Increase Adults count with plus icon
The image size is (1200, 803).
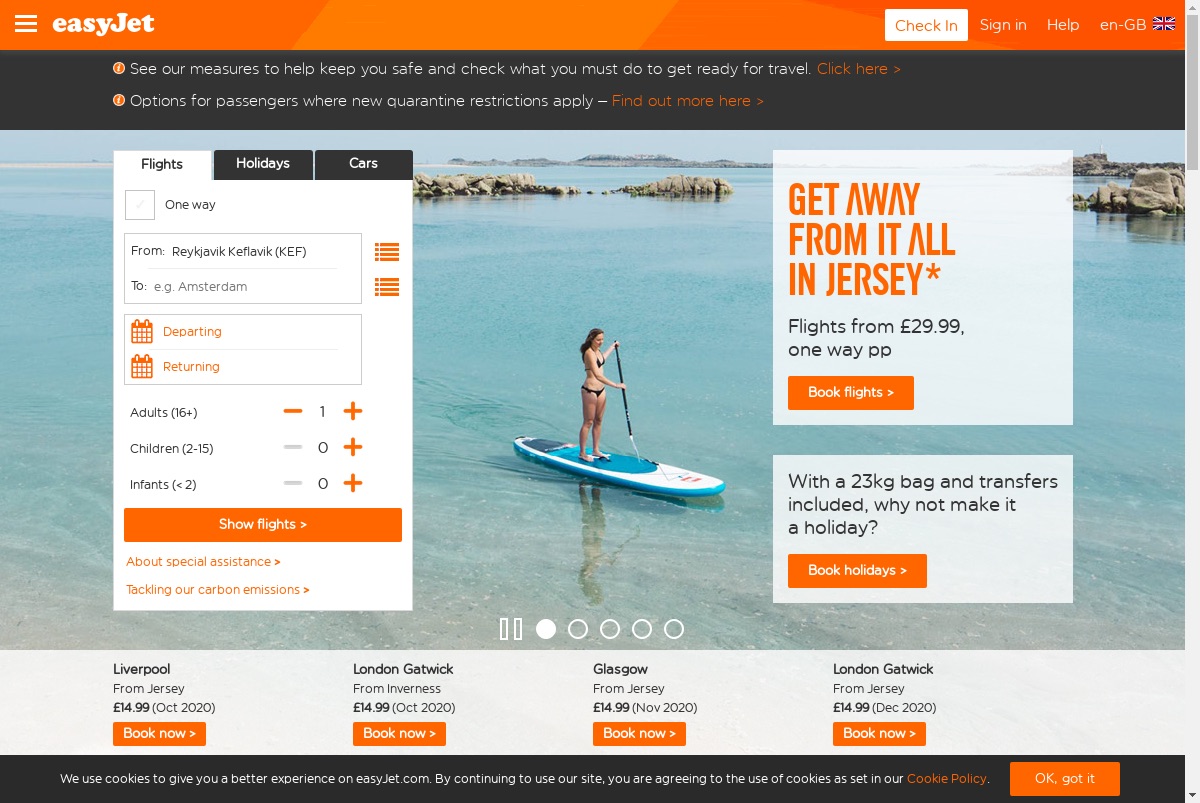[352, 411]
